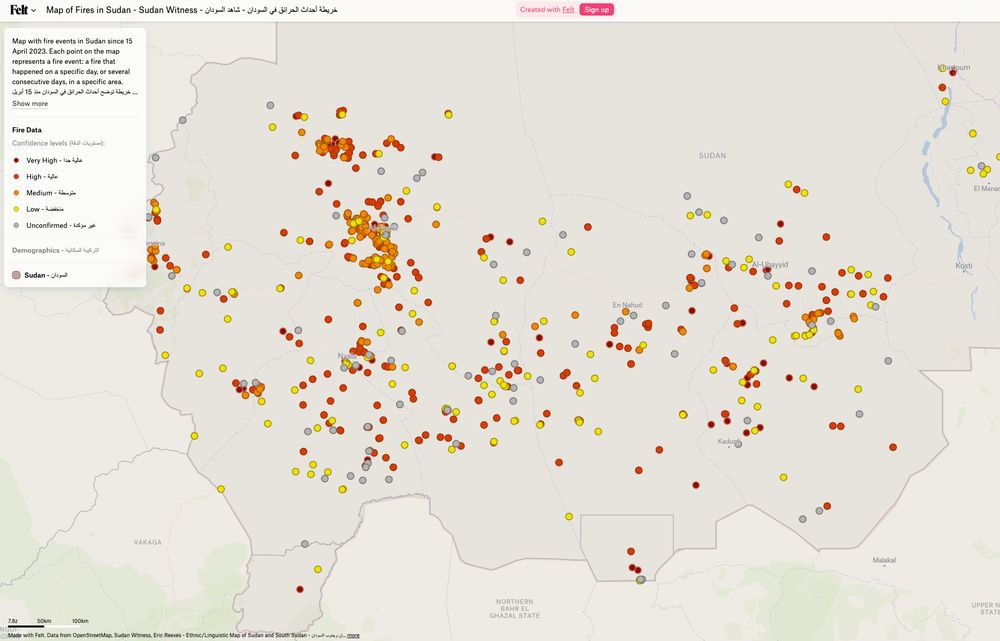Image resolution: width=1000 pixels, height=641 pixels.
Task: Click the 'NORTHERN BAHR EL GHAZAL STATE' label
Action: (x=515, y=608)
